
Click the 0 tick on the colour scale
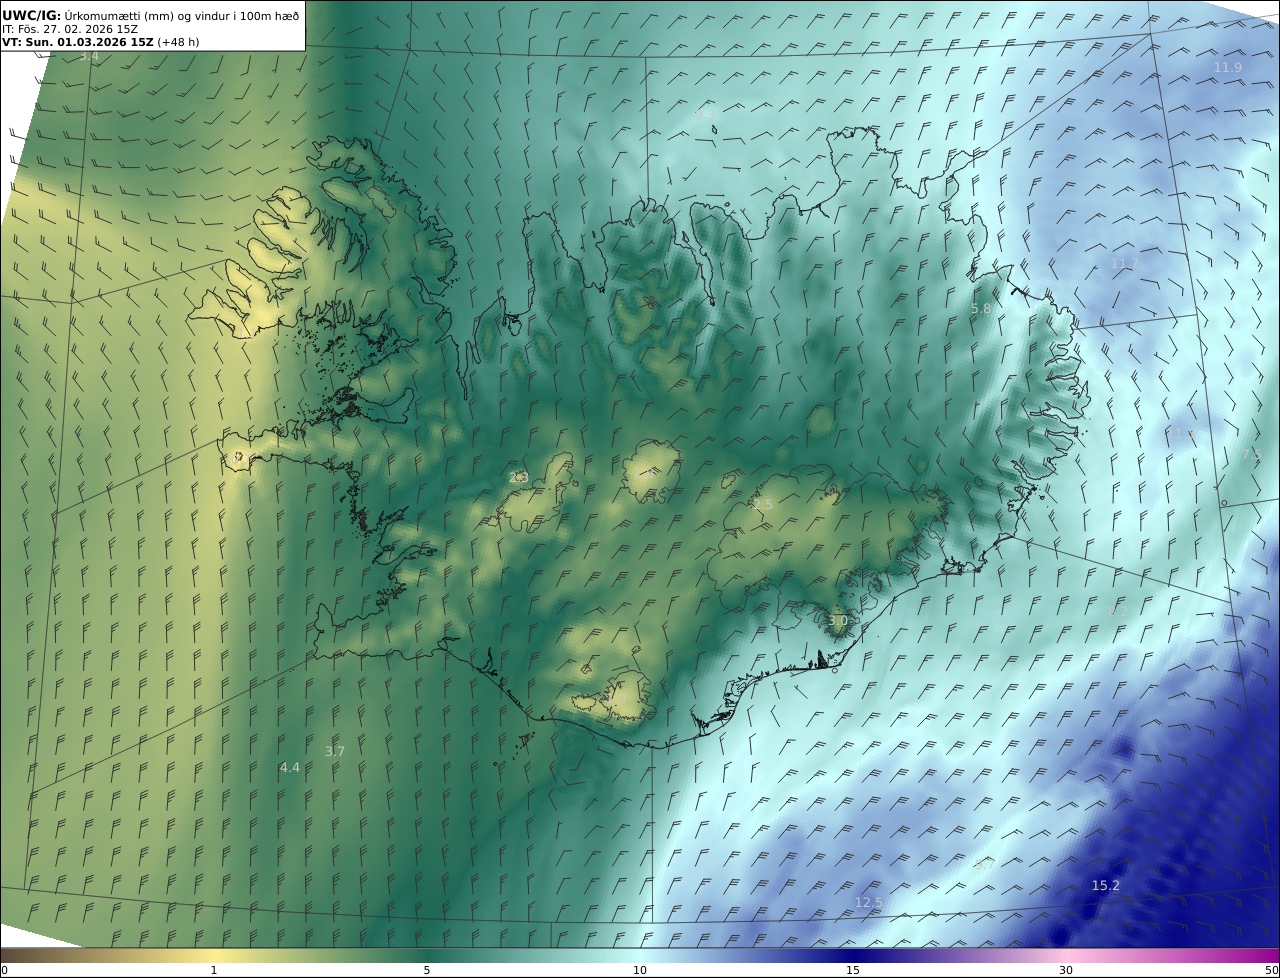(4, 970)
